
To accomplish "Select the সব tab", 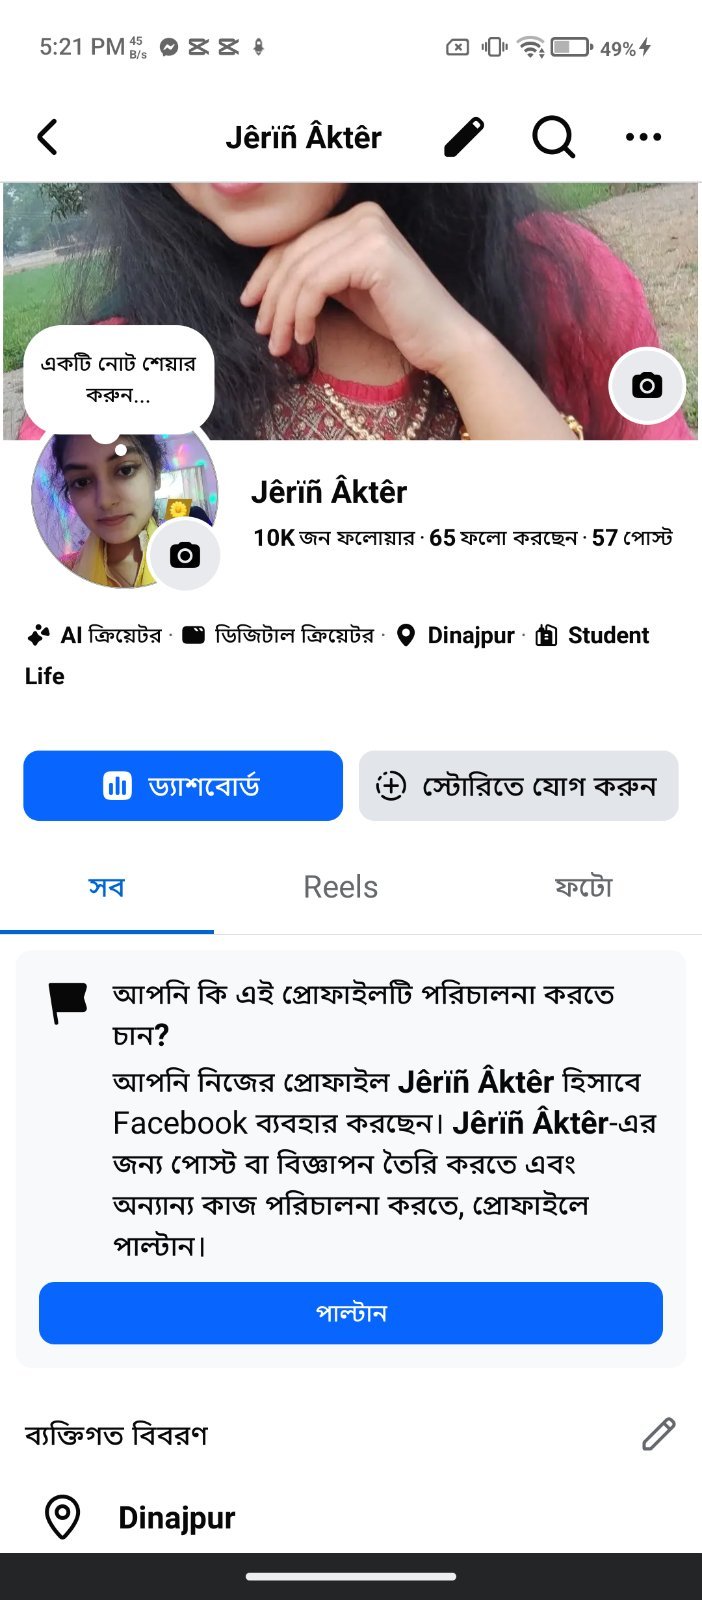I will pos(106,887).
